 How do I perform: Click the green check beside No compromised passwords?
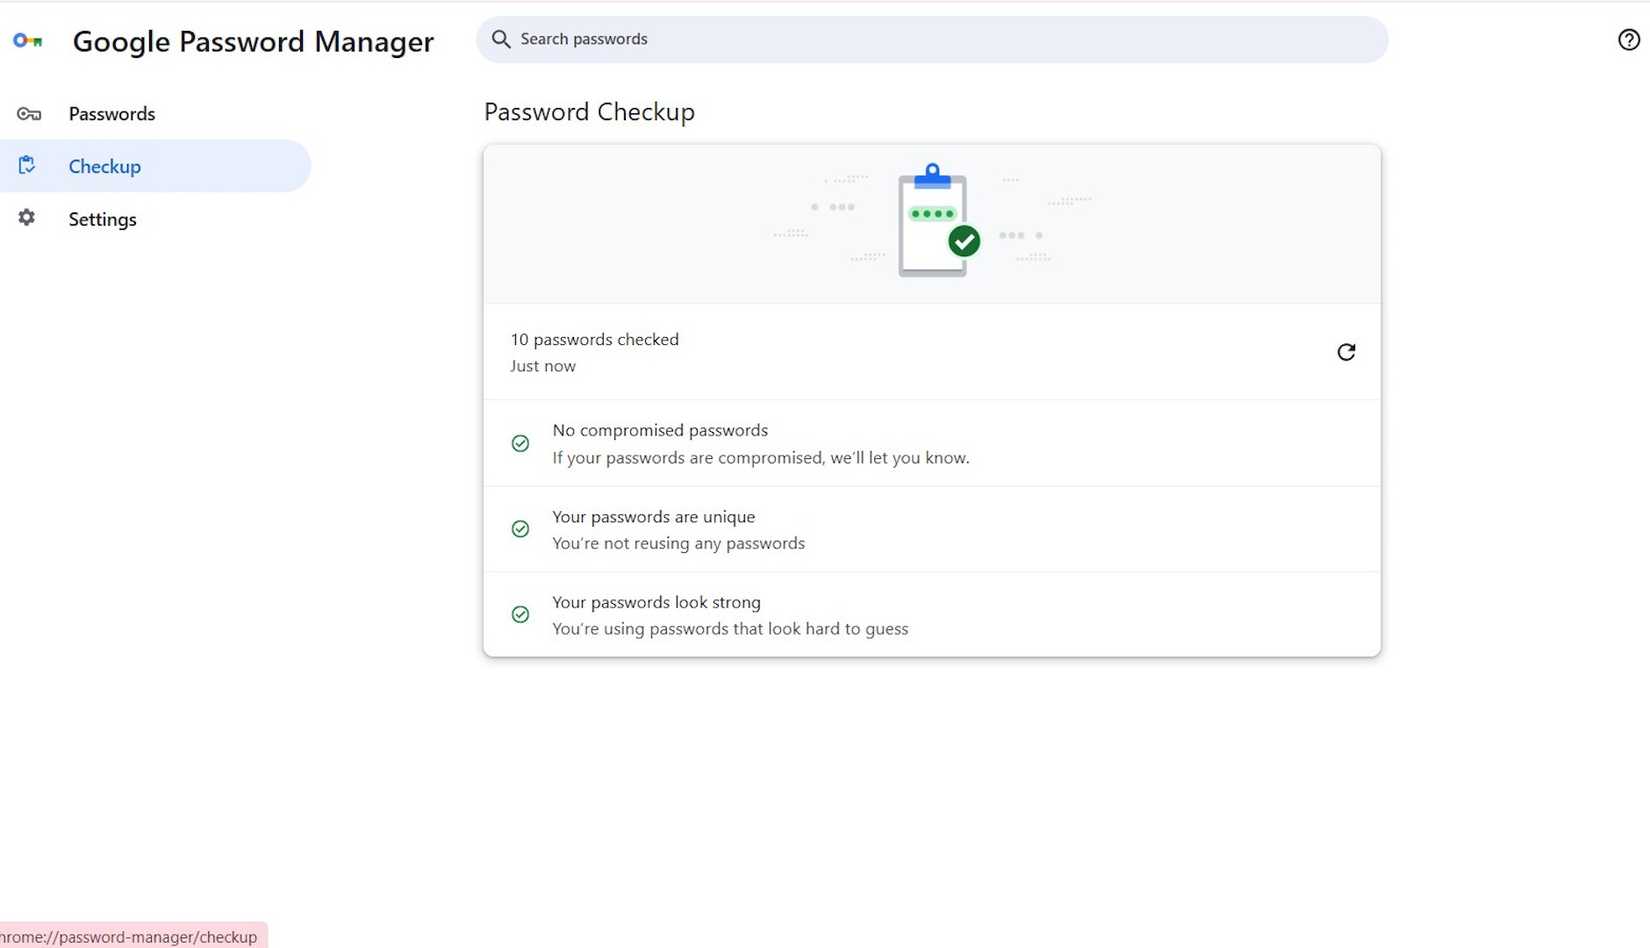pos(520,443)
